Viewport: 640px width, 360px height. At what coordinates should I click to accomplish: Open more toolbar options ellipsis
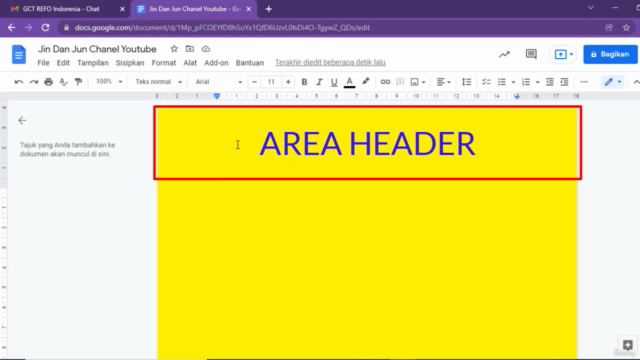584,82
